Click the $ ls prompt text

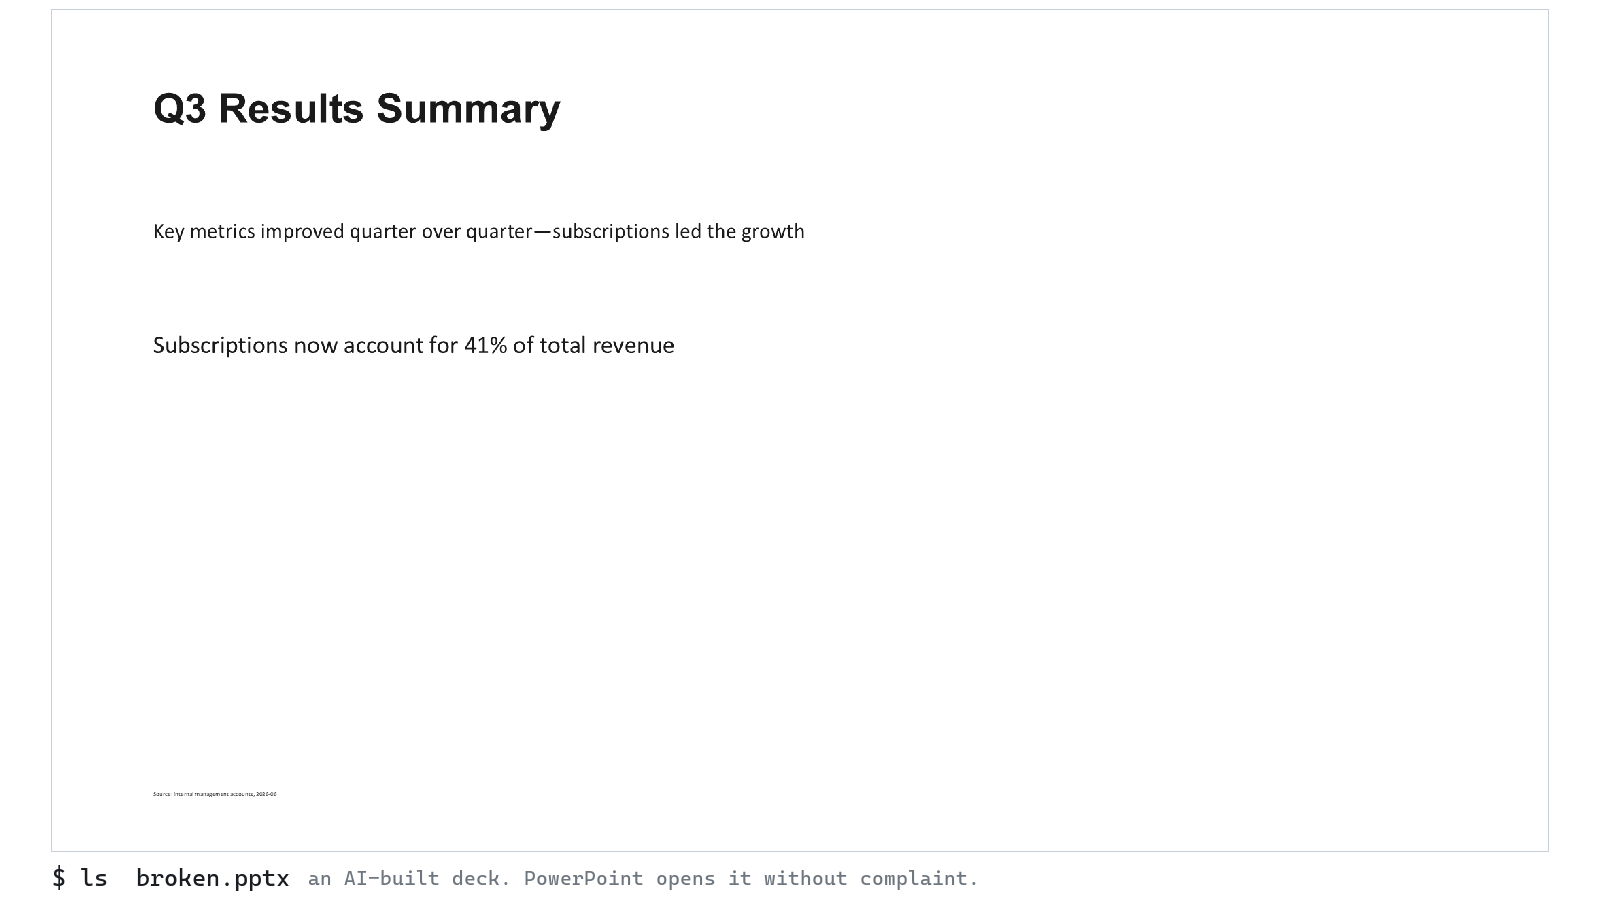point(80,878)
